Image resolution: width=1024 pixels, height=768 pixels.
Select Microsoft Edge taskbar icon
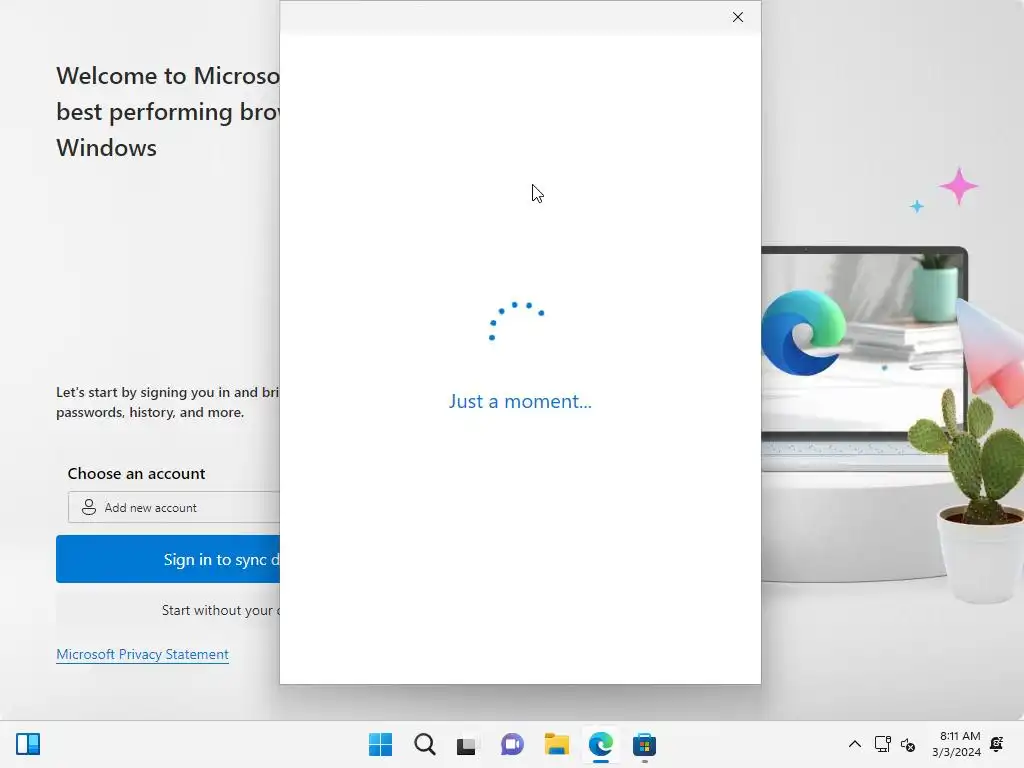click(x=601, y=744)
